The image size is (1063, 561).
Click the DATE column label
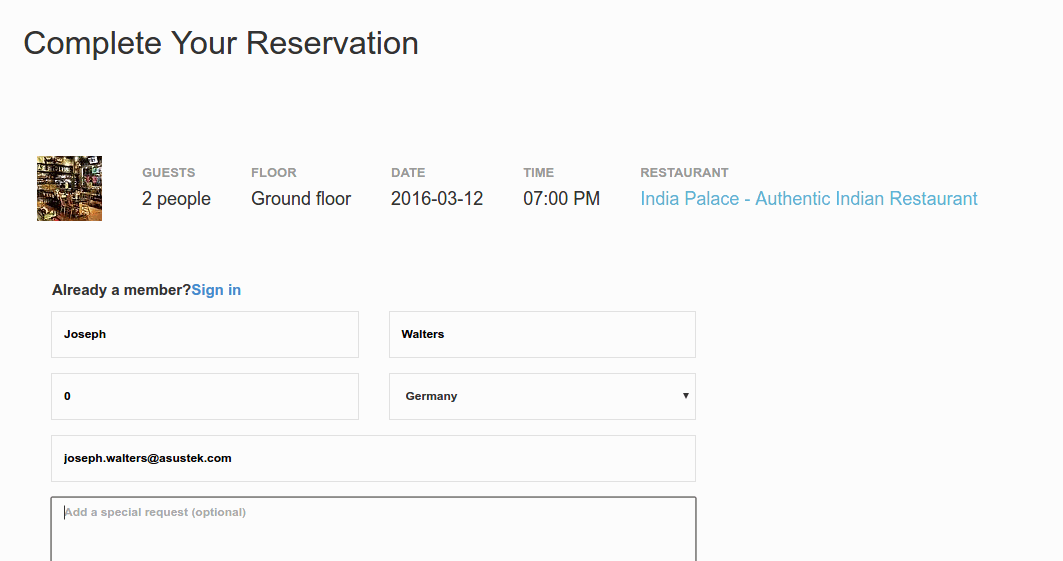pos(408,173)
